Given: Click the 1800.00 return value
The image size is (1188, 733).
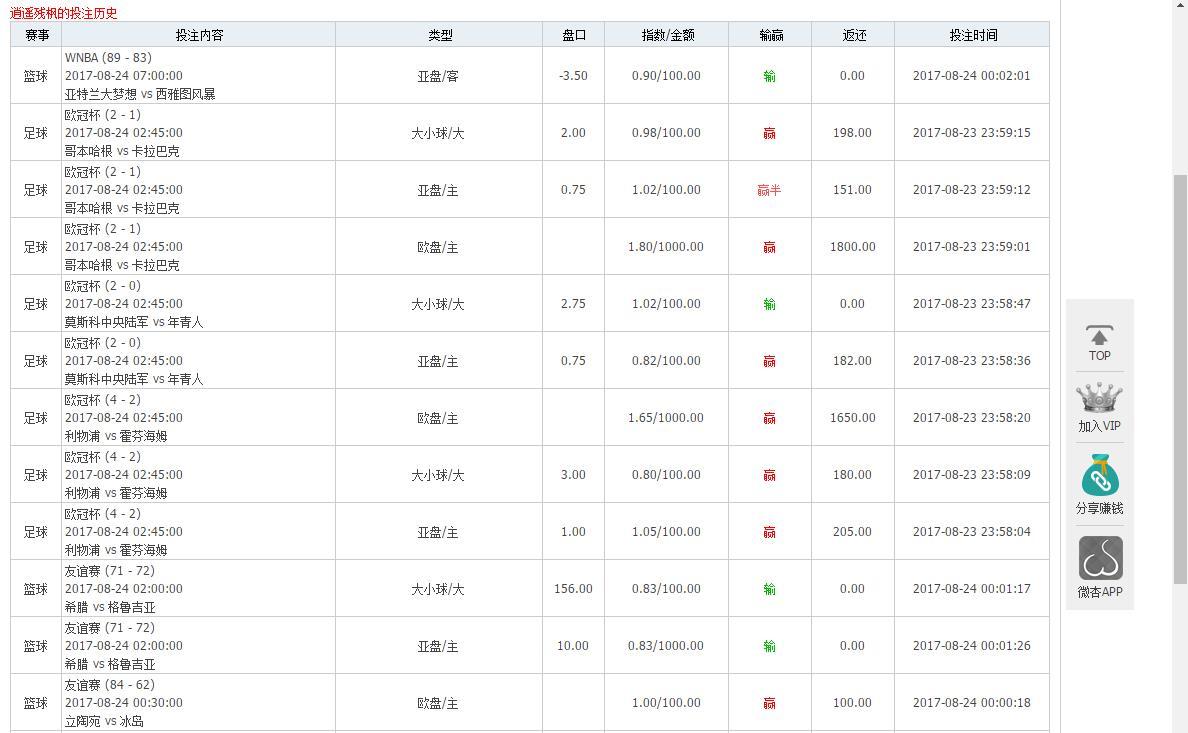Looking at the screenshot, I should [852, 246].
